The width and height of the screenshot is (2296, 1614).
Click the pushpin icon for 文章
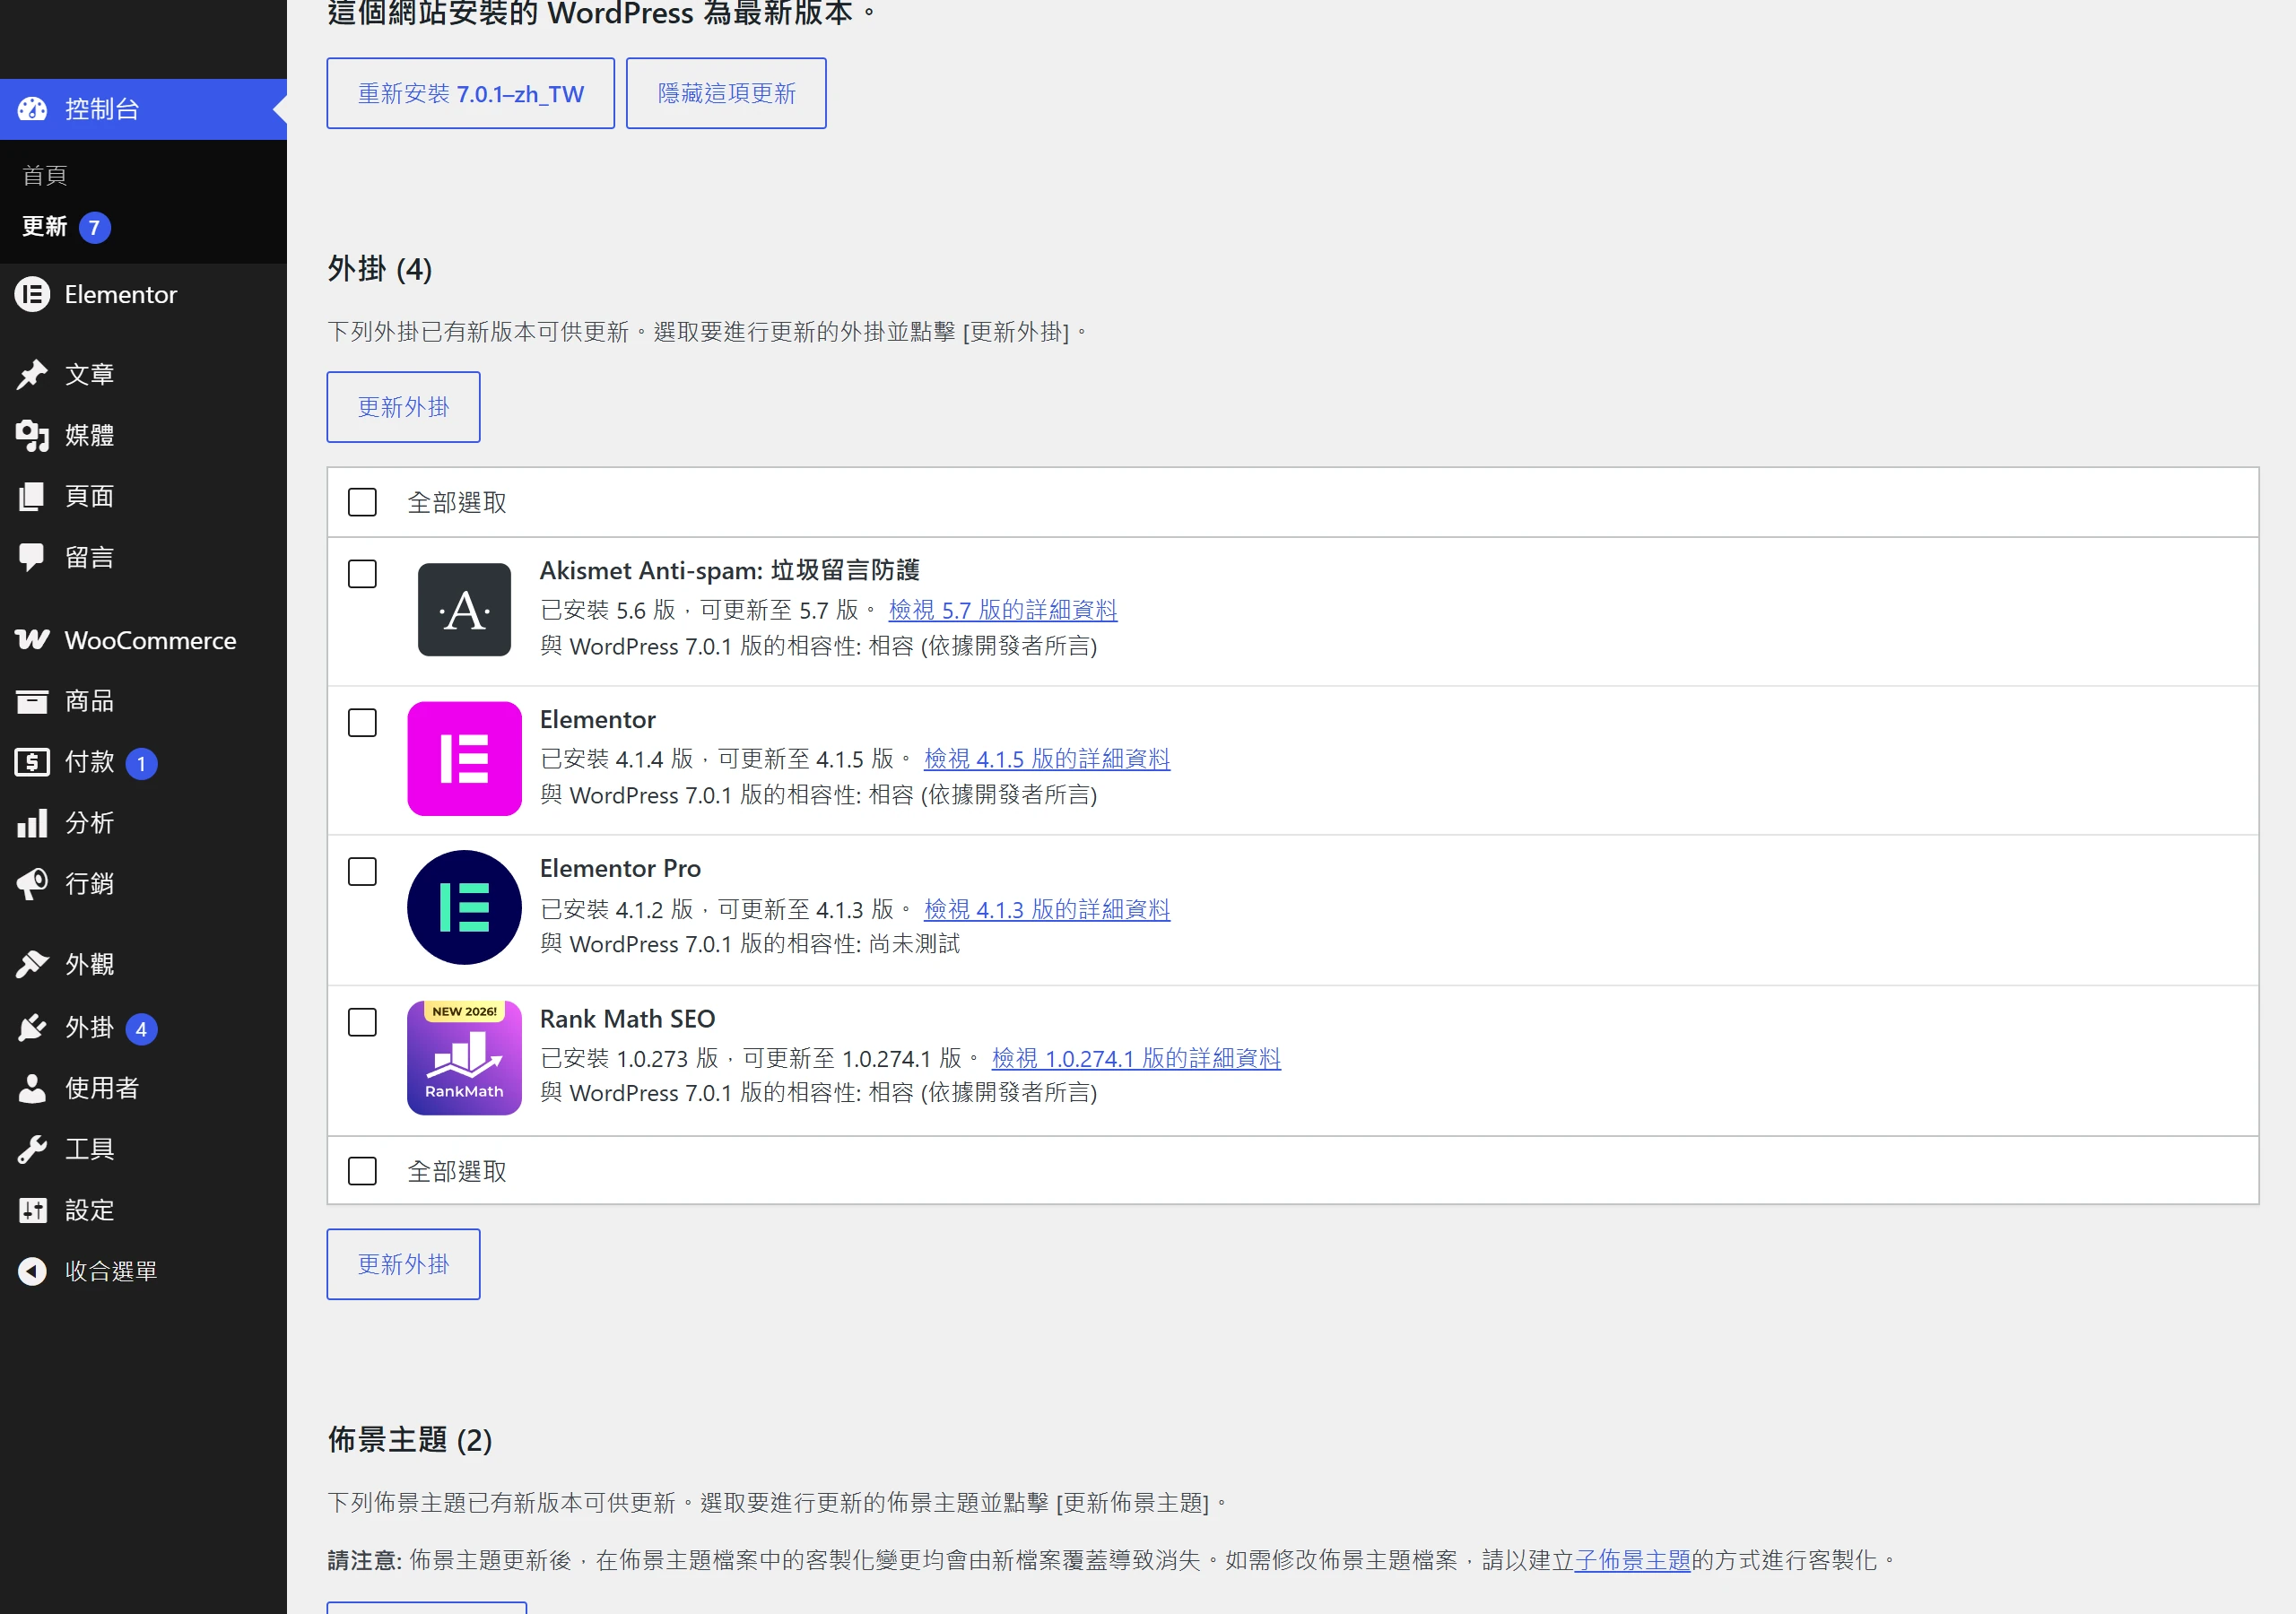point(32,374)
